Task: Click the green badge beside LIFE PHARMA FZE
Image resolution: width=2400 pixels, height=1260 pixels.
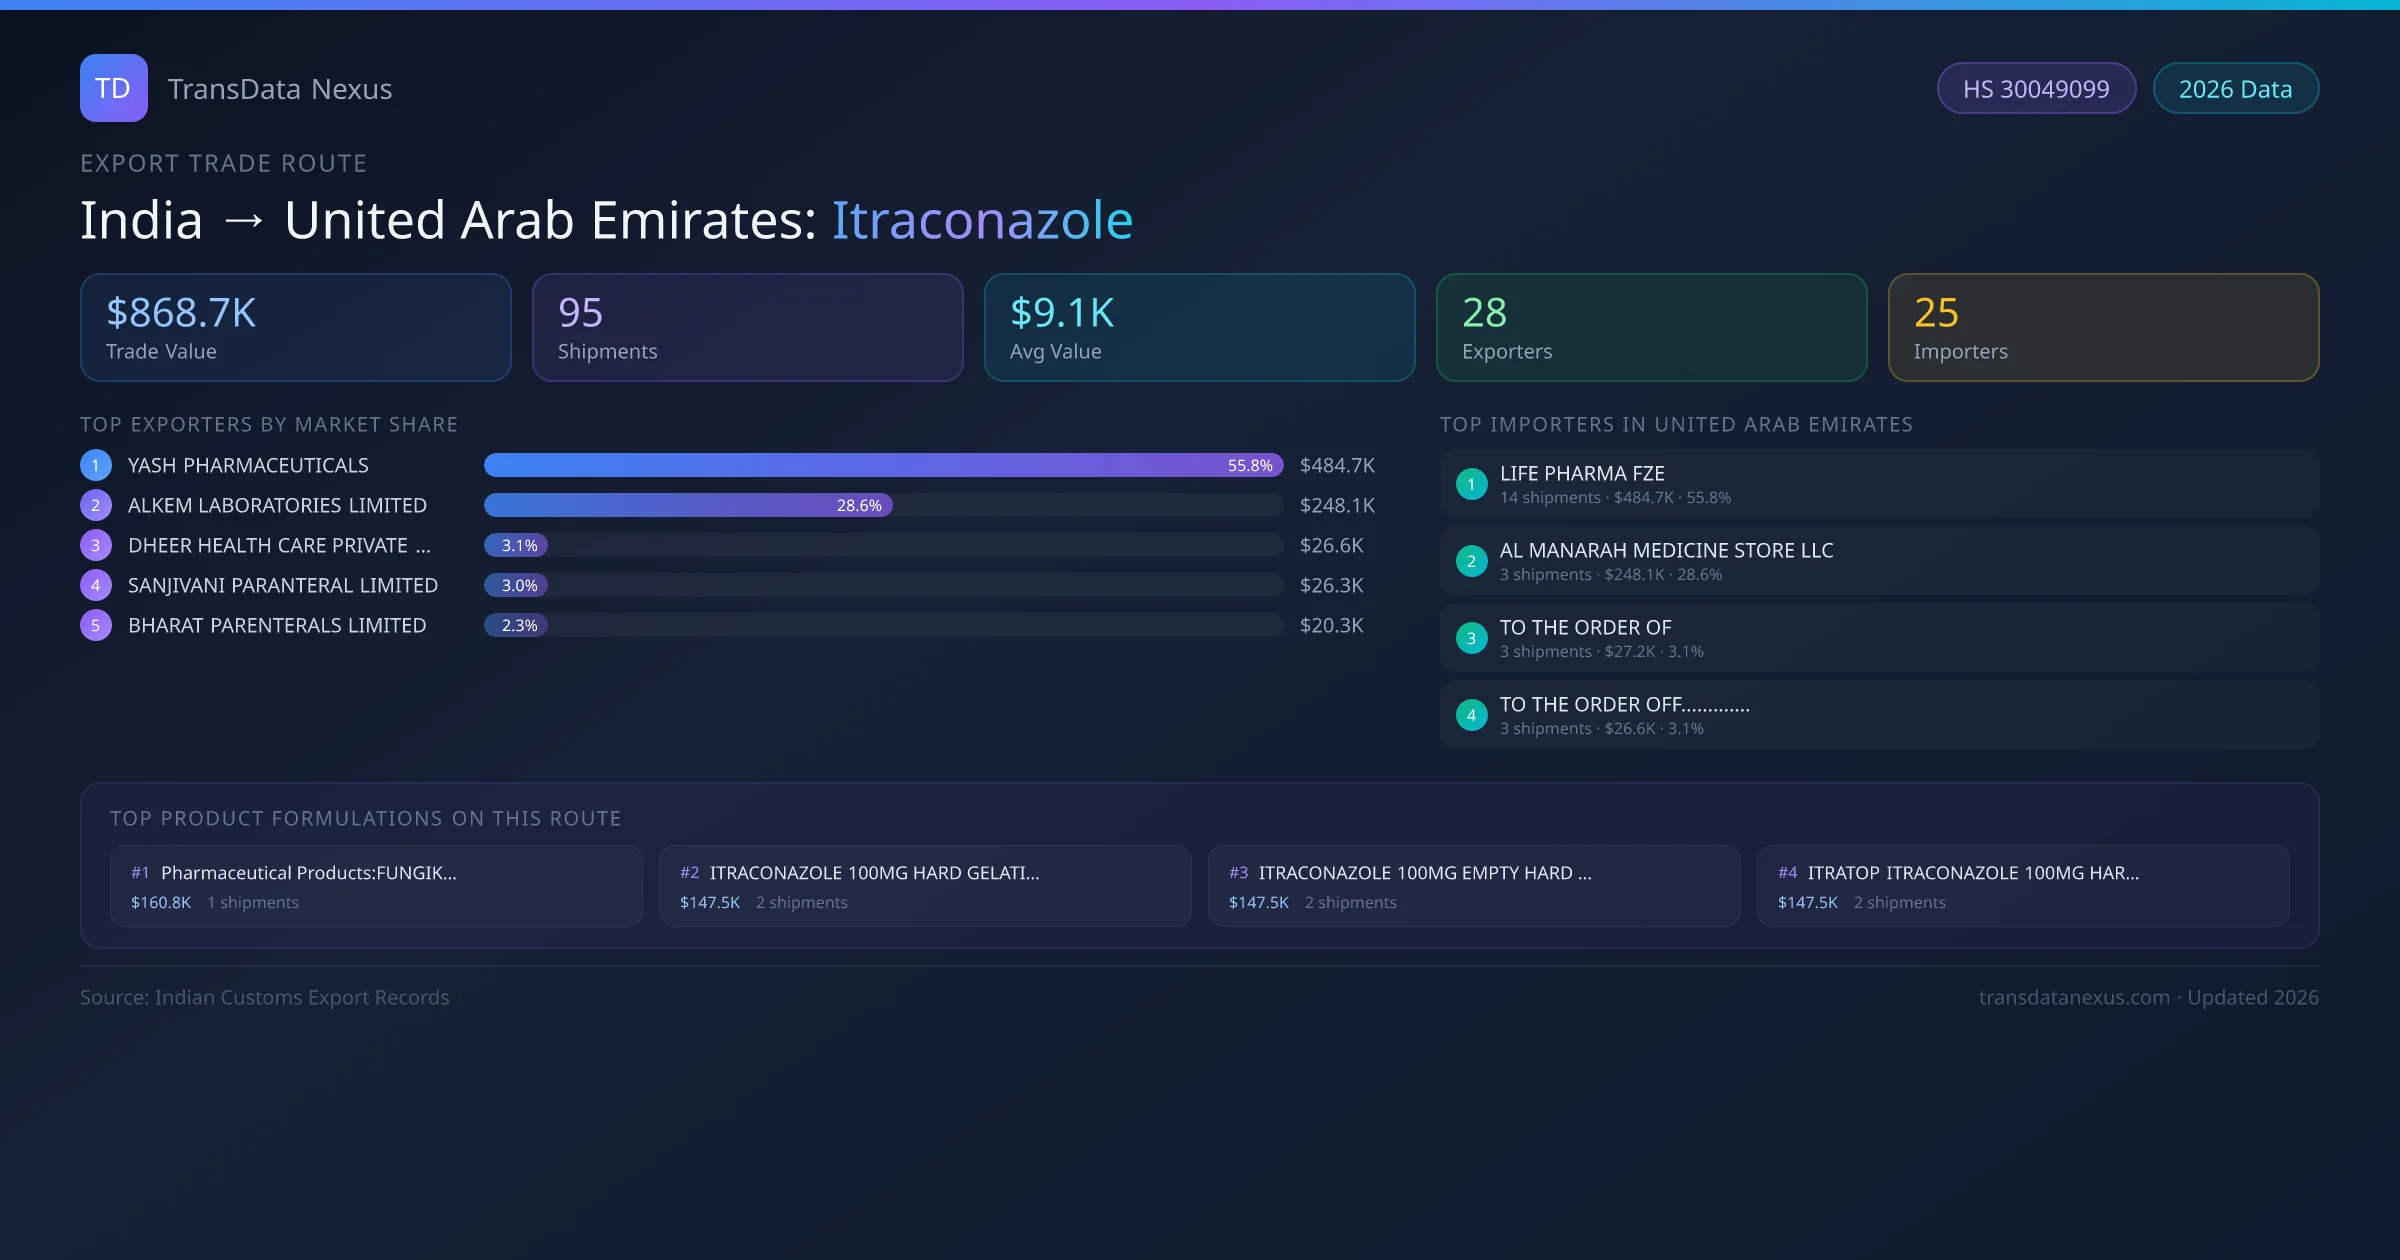Action: tap(1471, 484)
